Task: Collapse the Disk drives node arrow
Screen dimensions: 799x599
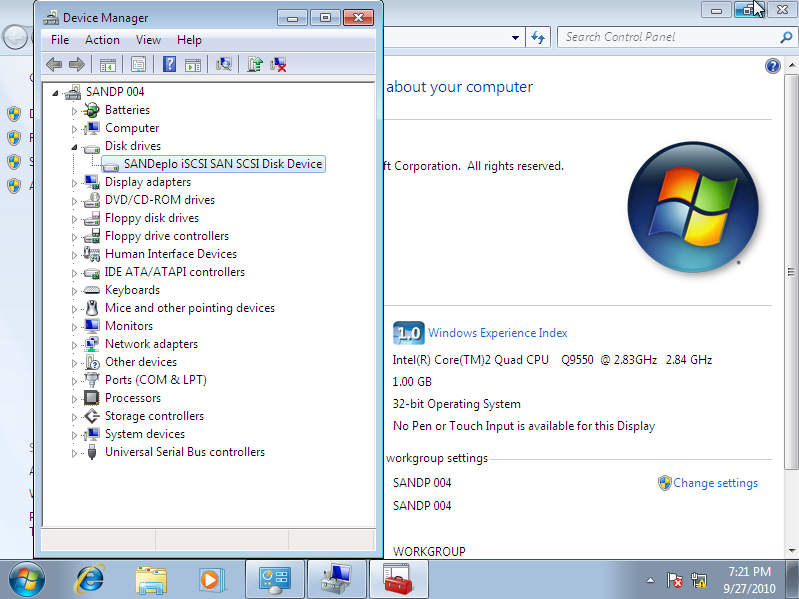Action: [x=74, y=147]
